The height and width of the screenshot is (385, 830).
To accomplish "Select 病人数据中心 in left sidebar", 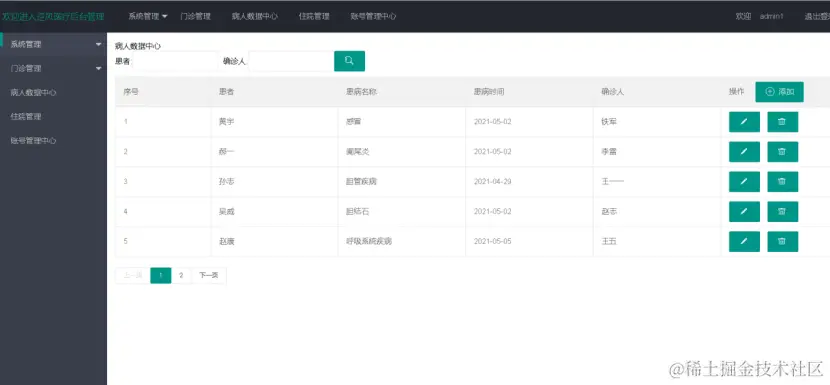I will pos(33,93).
